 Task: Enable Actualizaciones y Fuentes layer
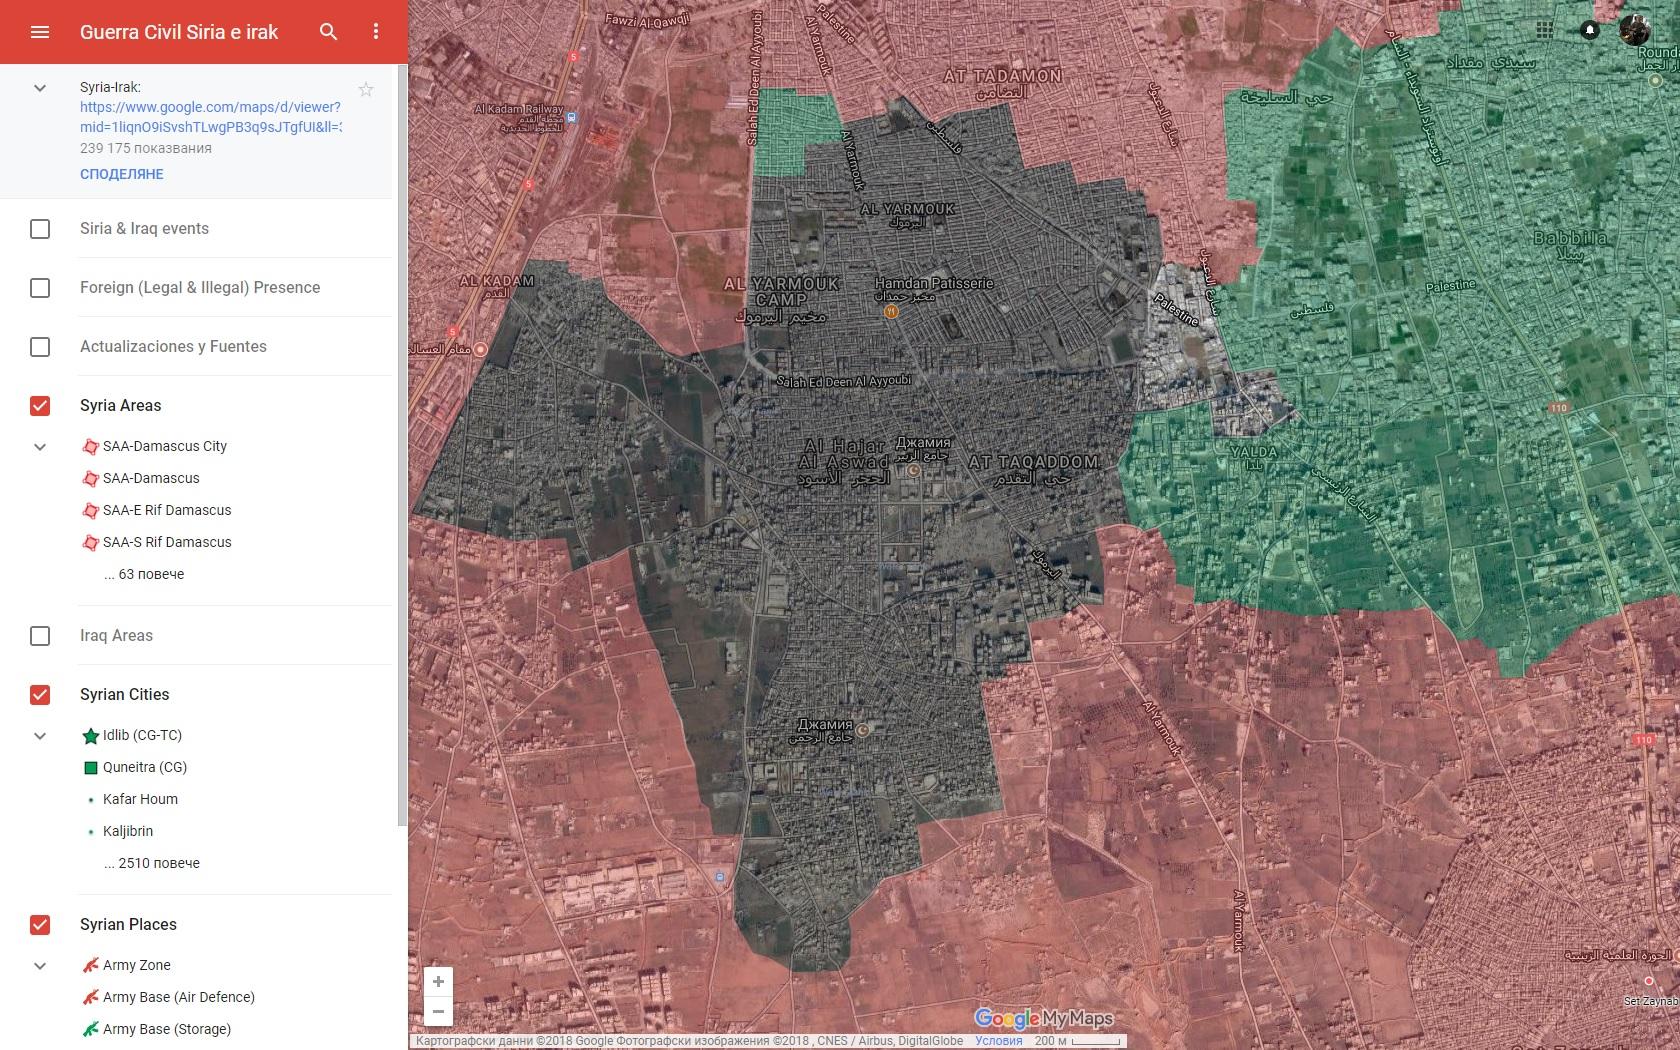point(40,347)
